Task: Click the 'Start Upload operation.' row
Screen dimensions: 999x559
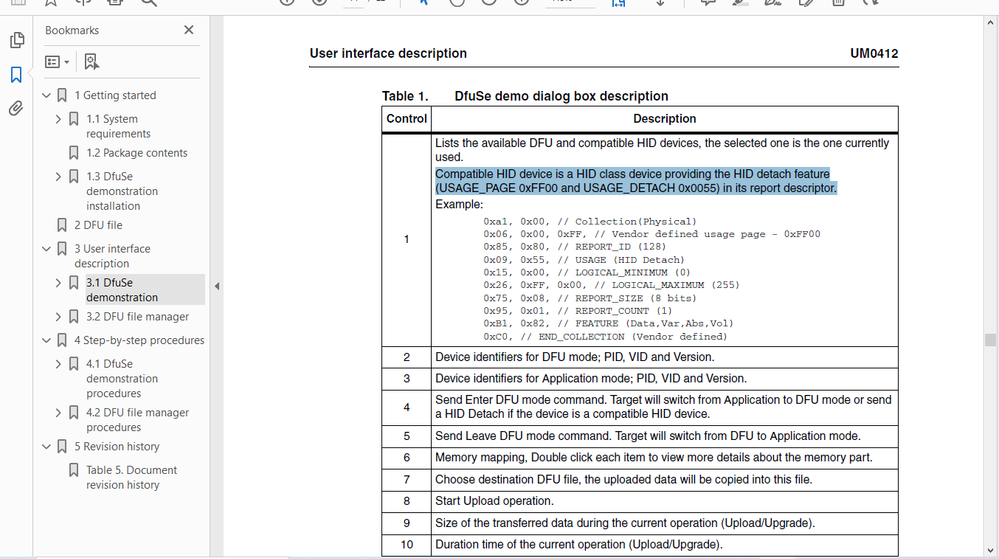Action: point(494,501)
